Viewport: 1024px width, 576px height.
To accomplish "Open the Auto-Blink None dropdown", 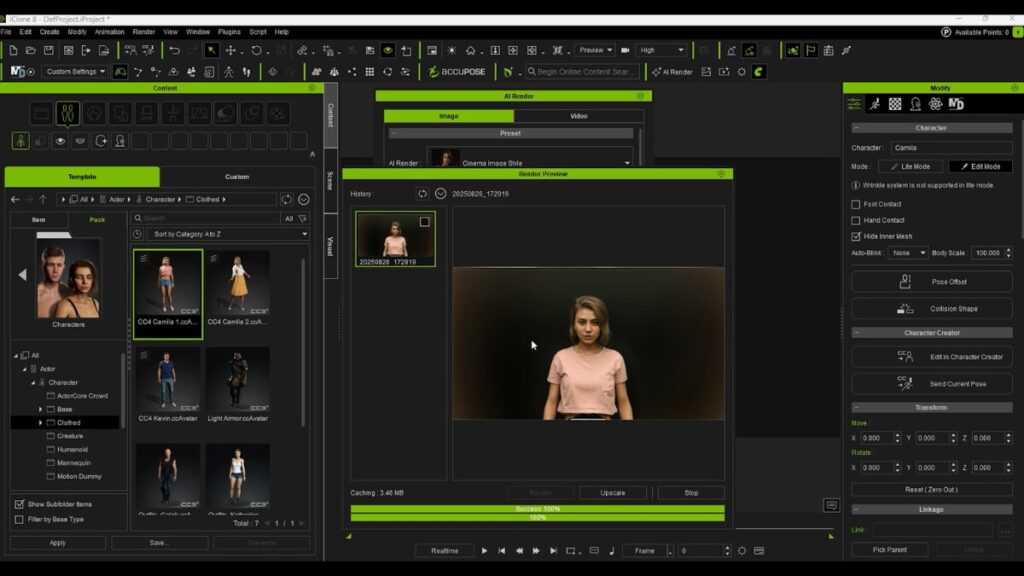I will [x=908, y=253].
